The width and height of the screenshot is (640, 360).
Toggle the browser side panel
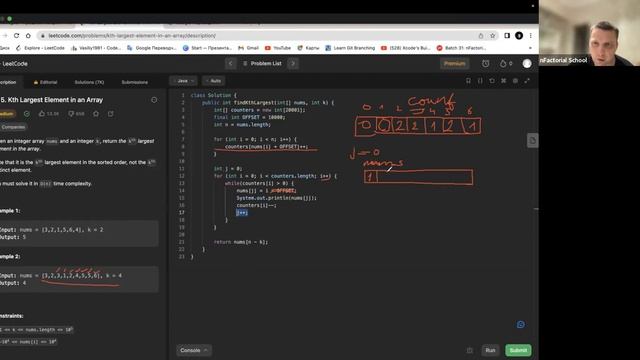pyautogui.click(x=507, y=36)
